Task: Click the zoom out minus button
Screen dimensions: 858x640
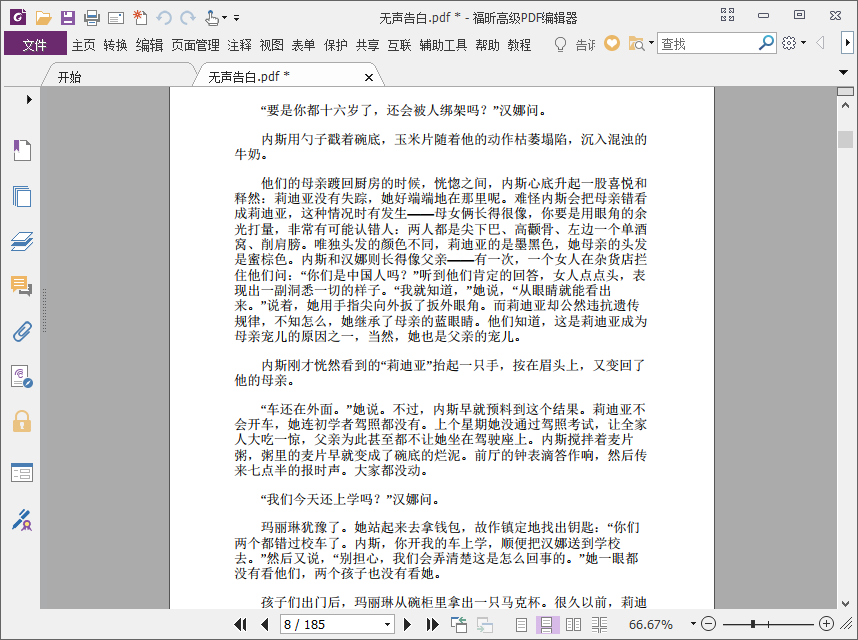Action: point(708,624)
